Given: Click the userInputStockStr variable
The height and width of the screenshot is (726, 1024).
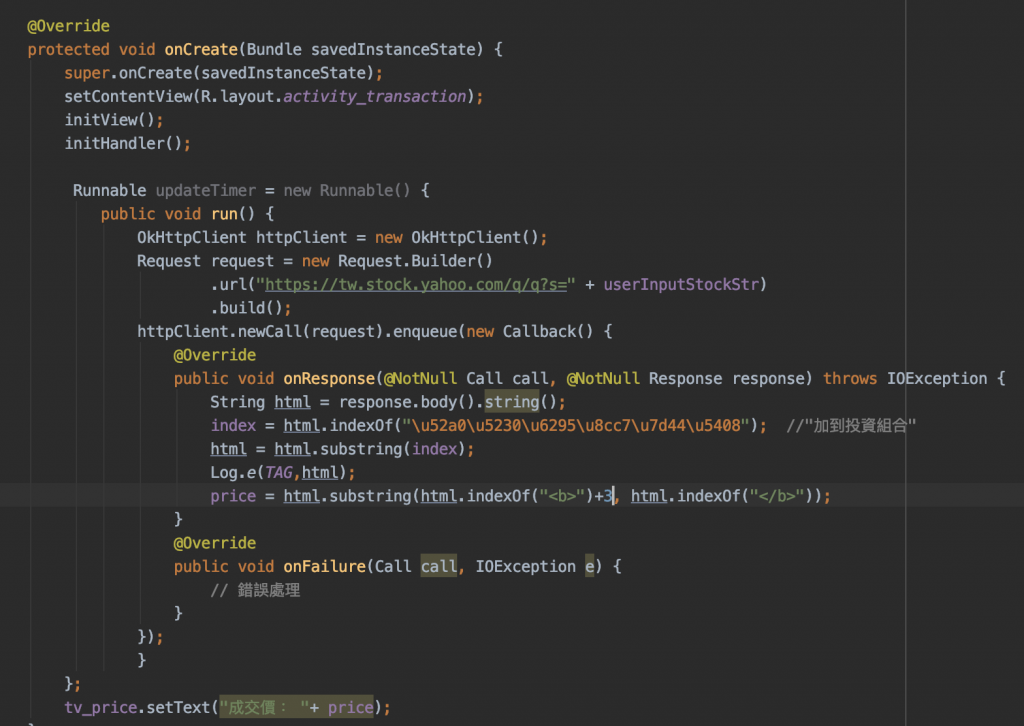Looking at the screenshot, I should (x=681, y=285).
